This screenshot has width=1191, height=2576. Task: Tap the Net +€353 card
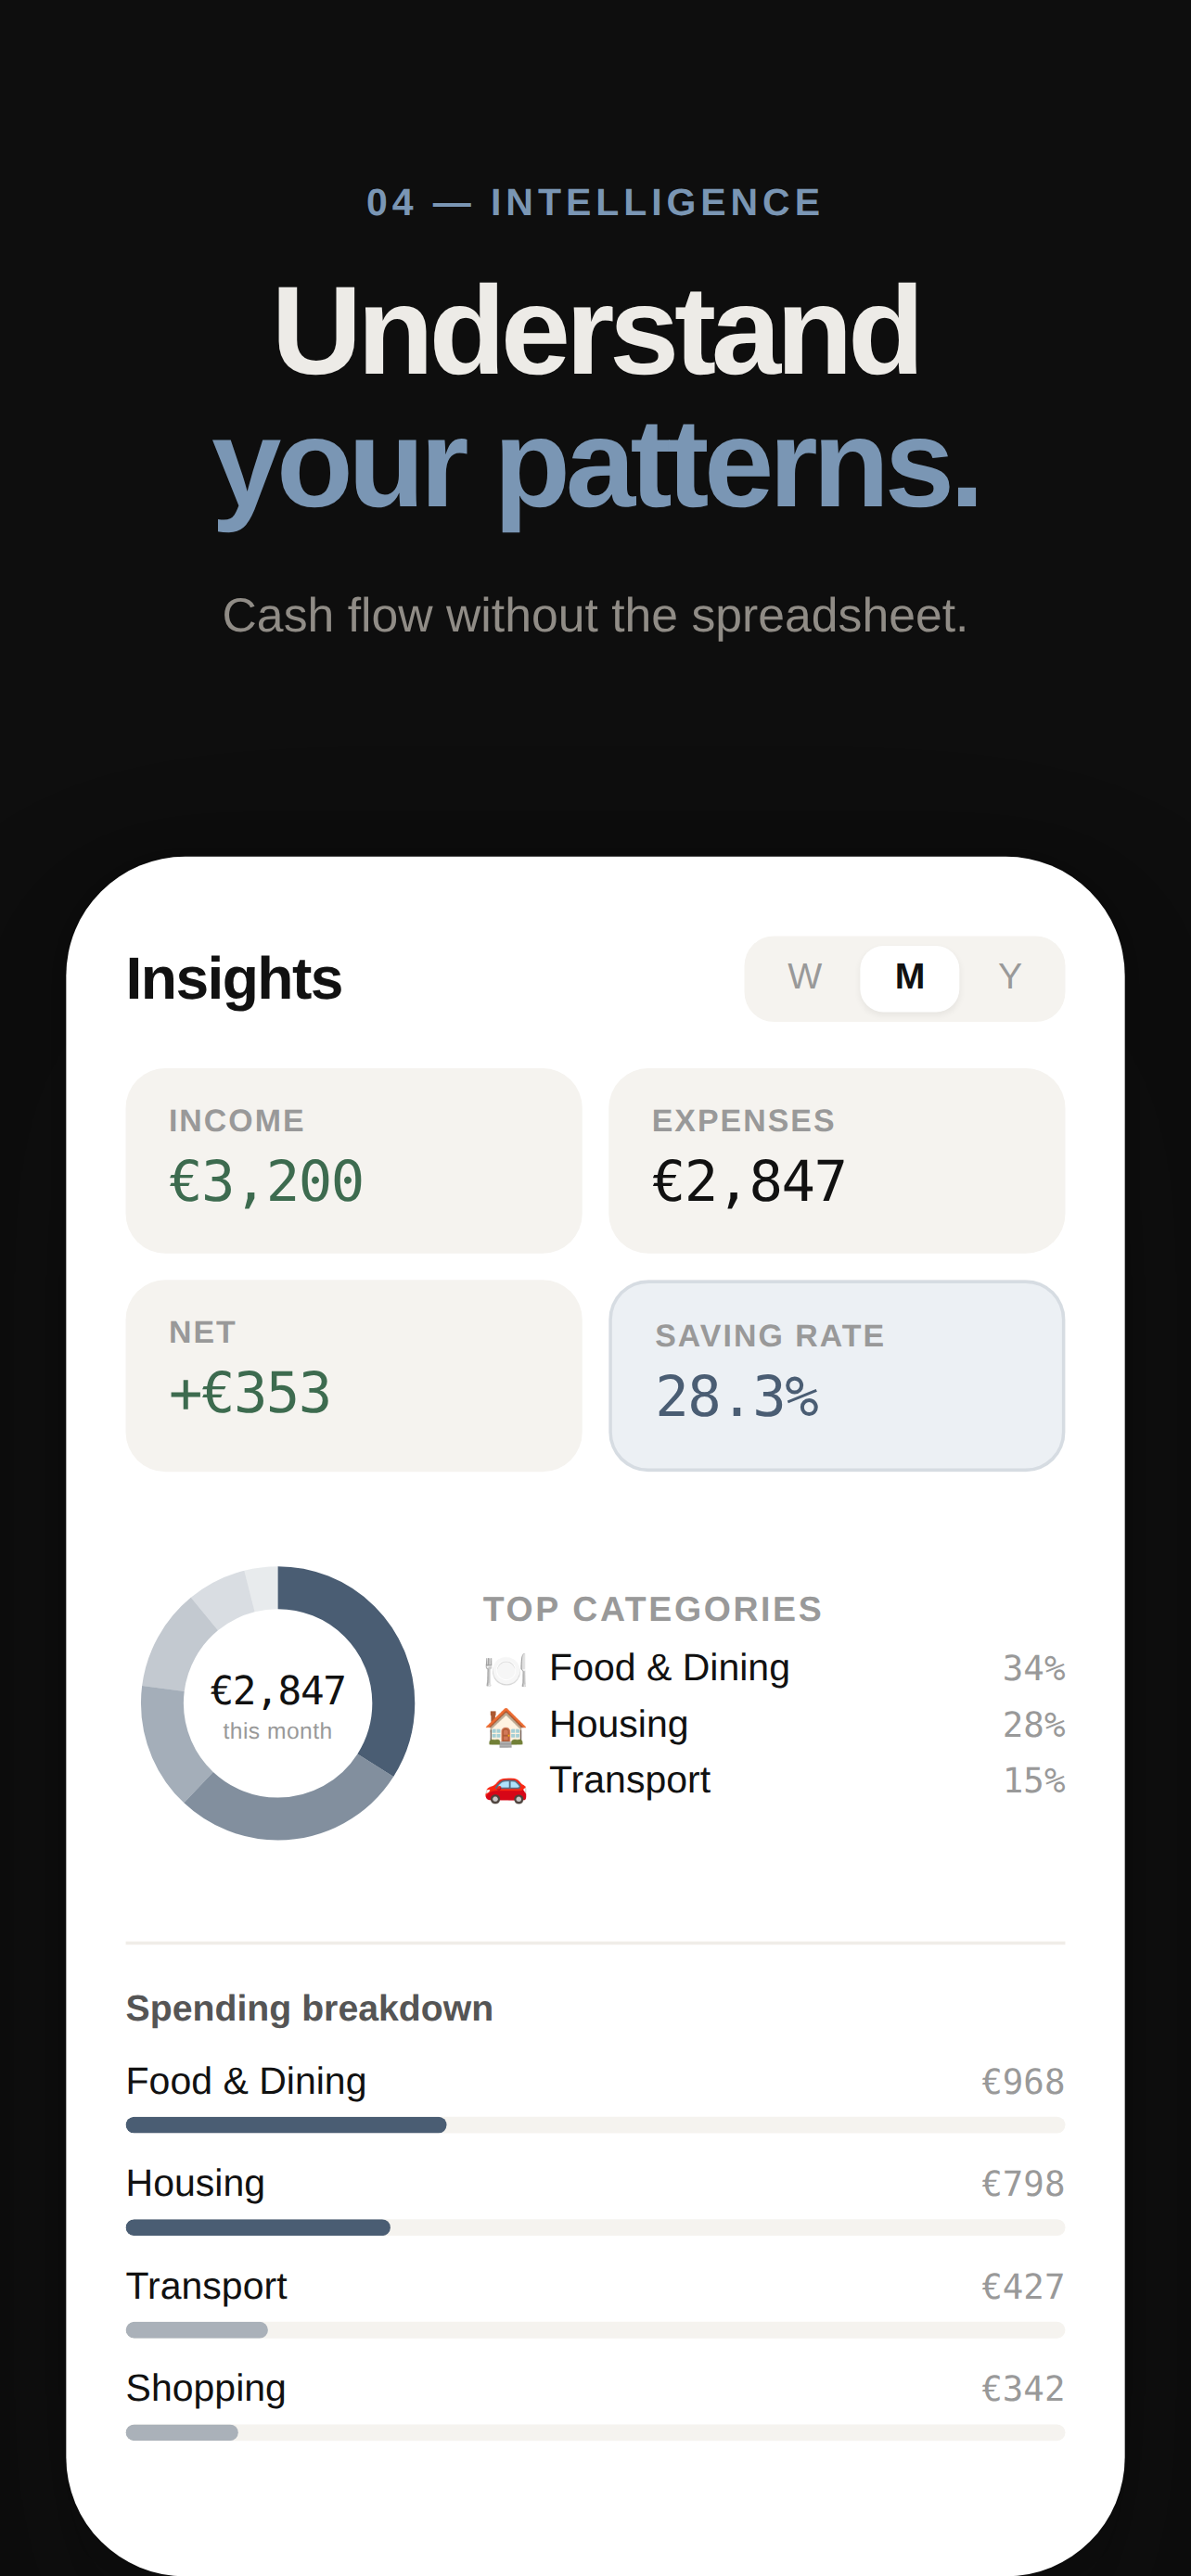(x=354, y=1375)
